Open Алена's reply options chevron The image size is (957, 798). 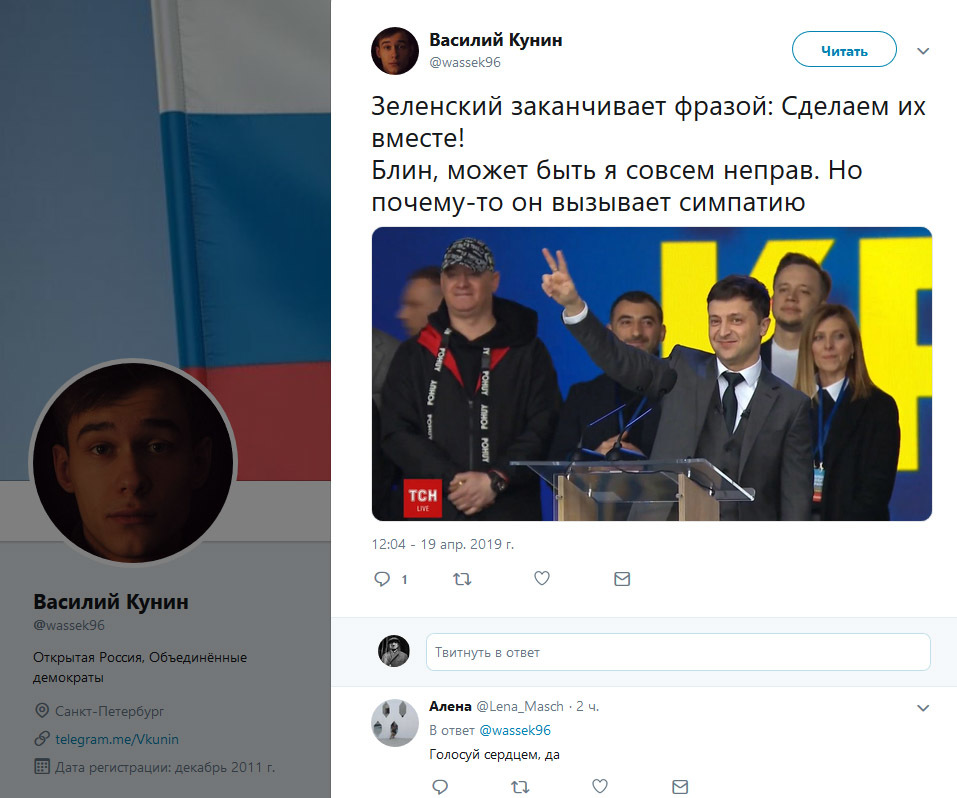pyautogui.click(x=923, y=708)
